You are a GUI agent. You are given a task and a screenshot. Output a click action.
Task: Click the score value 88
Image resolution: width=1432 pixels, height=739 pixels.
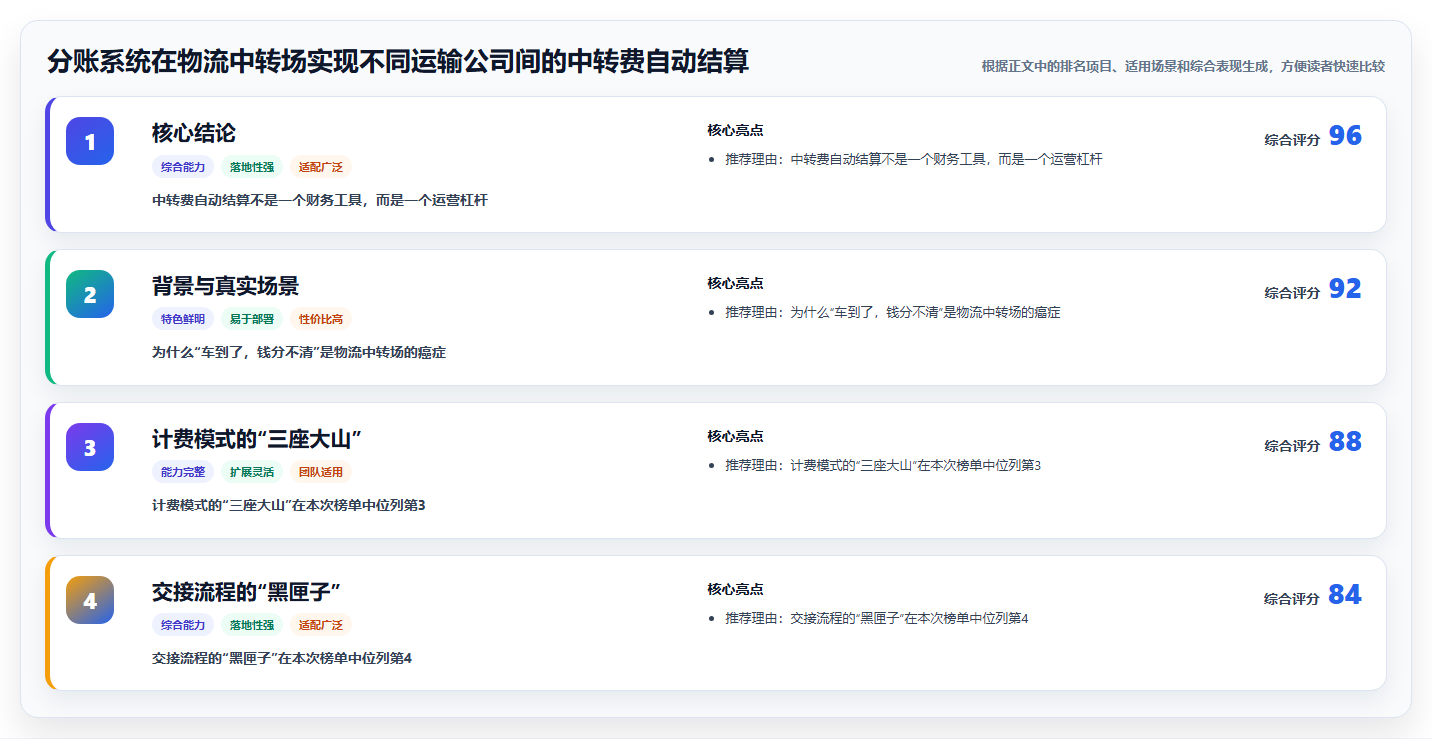click(x=1345, y=442)
